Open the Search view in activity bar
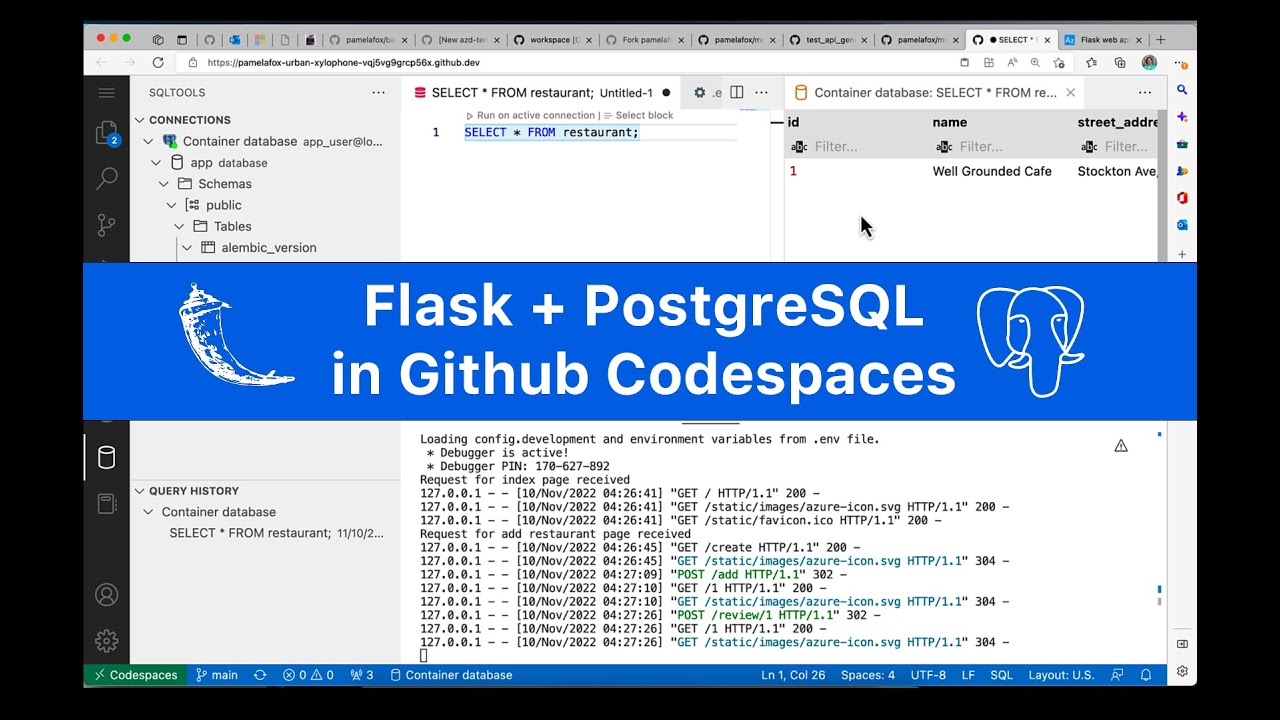Image resolution: width=1280 pixels, height=720 pixels. [x=106, y=179]
